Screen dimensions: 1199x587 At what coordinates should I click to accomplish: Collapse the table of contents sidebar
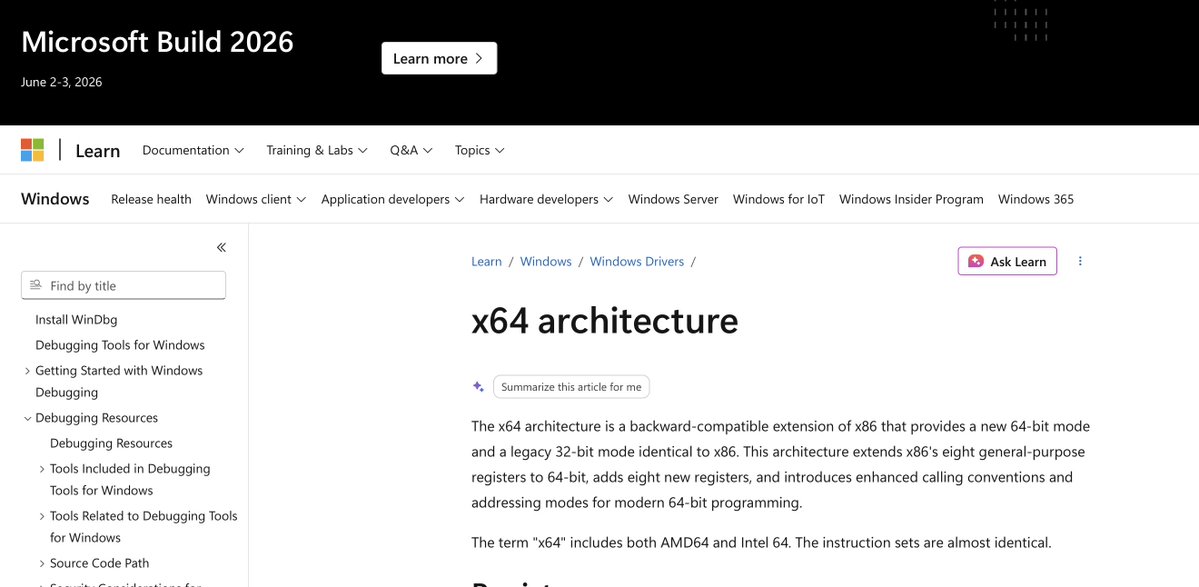pyautogui.click(x=221, y=247)
